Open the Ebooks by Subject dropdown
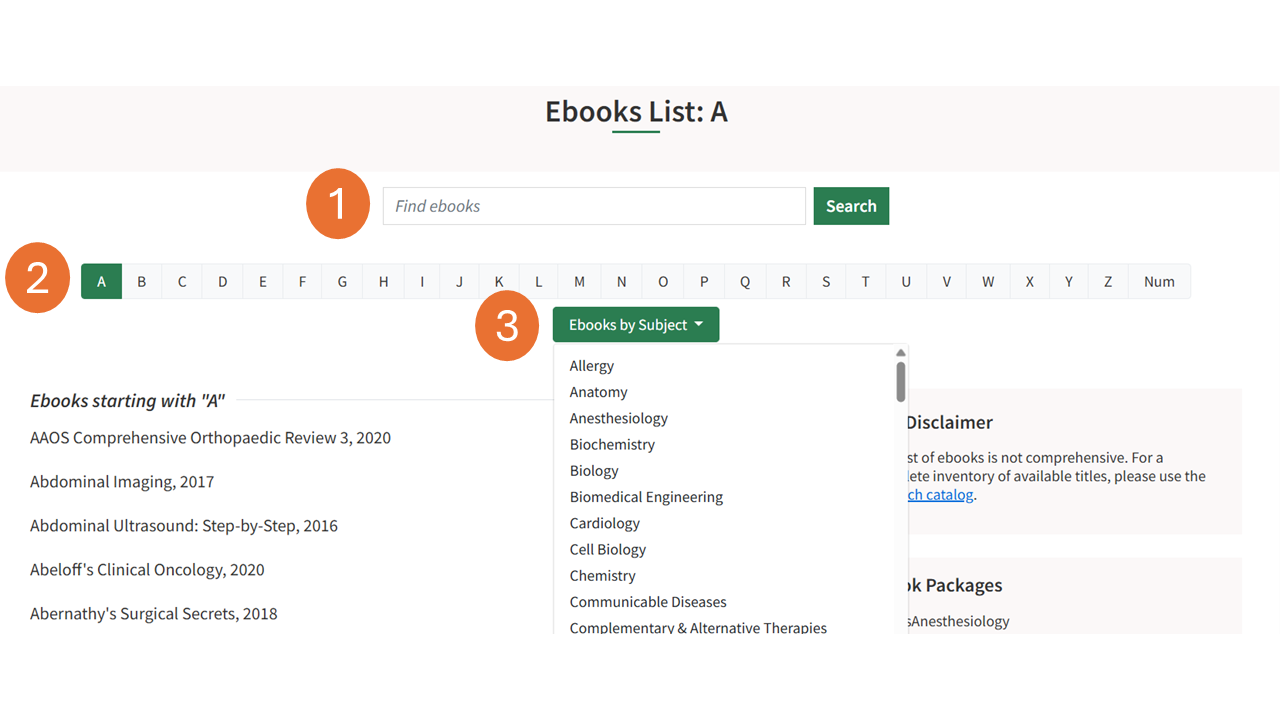Screen dimensions: 1280x720 click(635, 325)
